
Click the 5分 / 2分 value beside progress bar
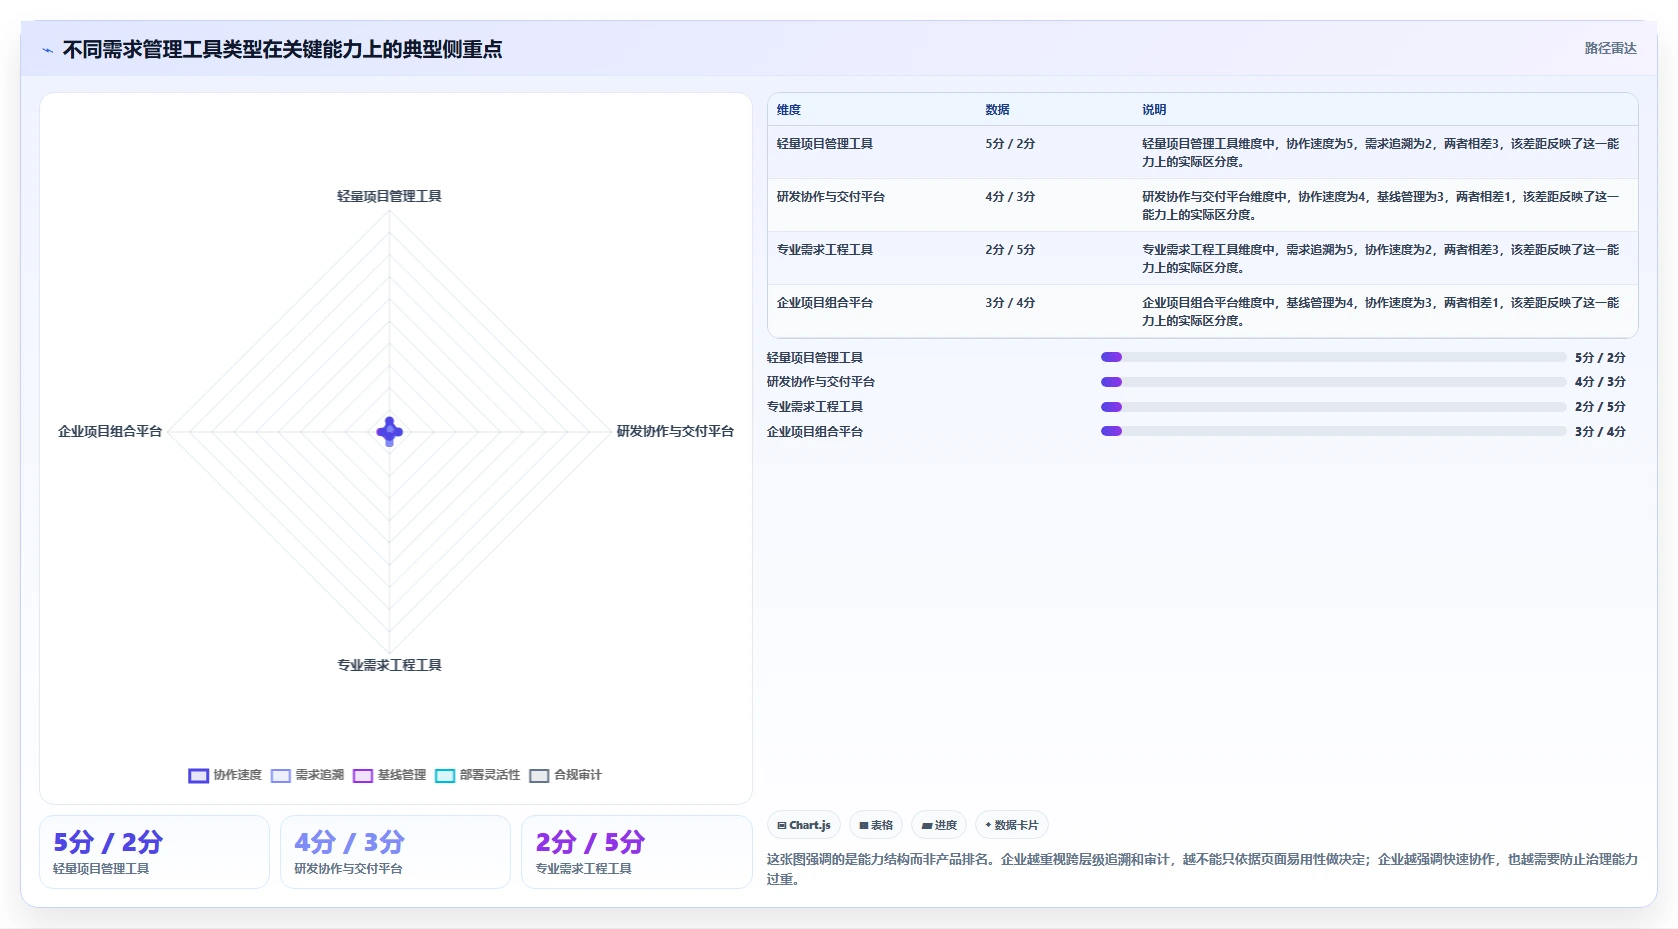coord(1600,358)
